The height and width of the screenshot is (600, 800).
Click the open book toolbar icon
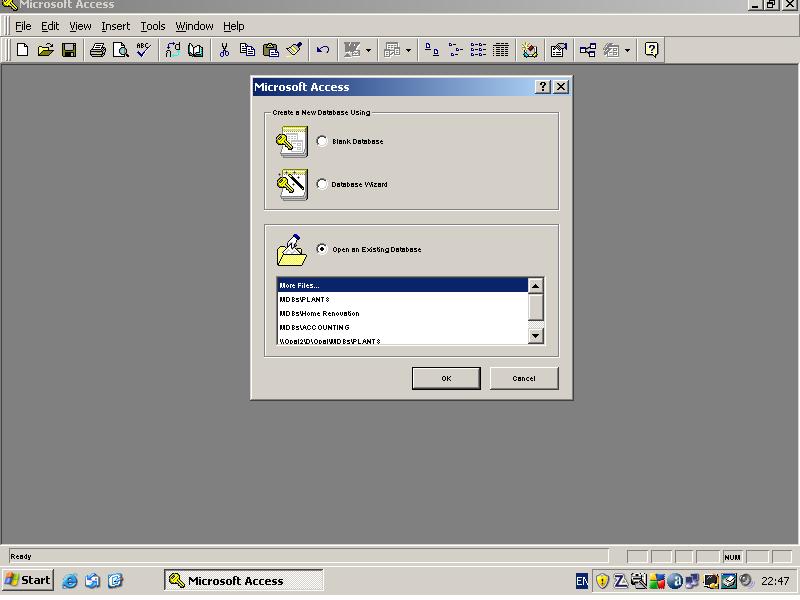(195, 50)
